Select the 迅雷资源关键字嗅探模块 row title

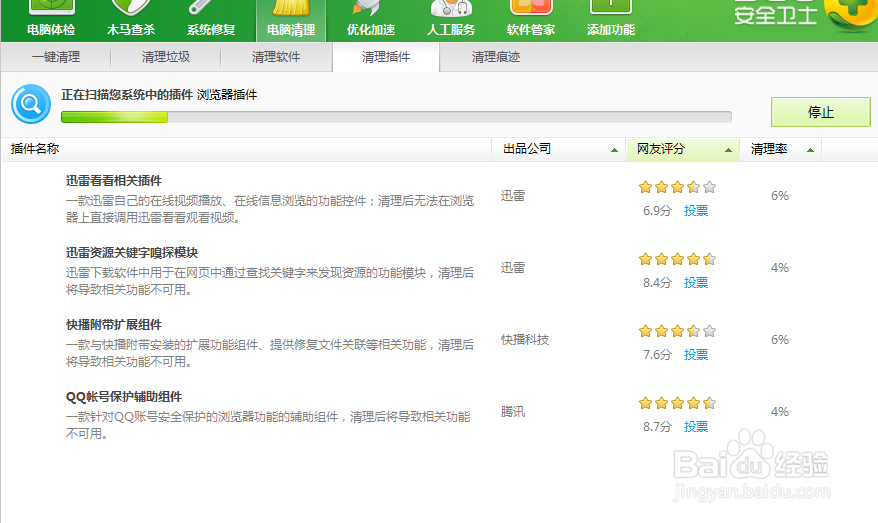pos(132,253)
